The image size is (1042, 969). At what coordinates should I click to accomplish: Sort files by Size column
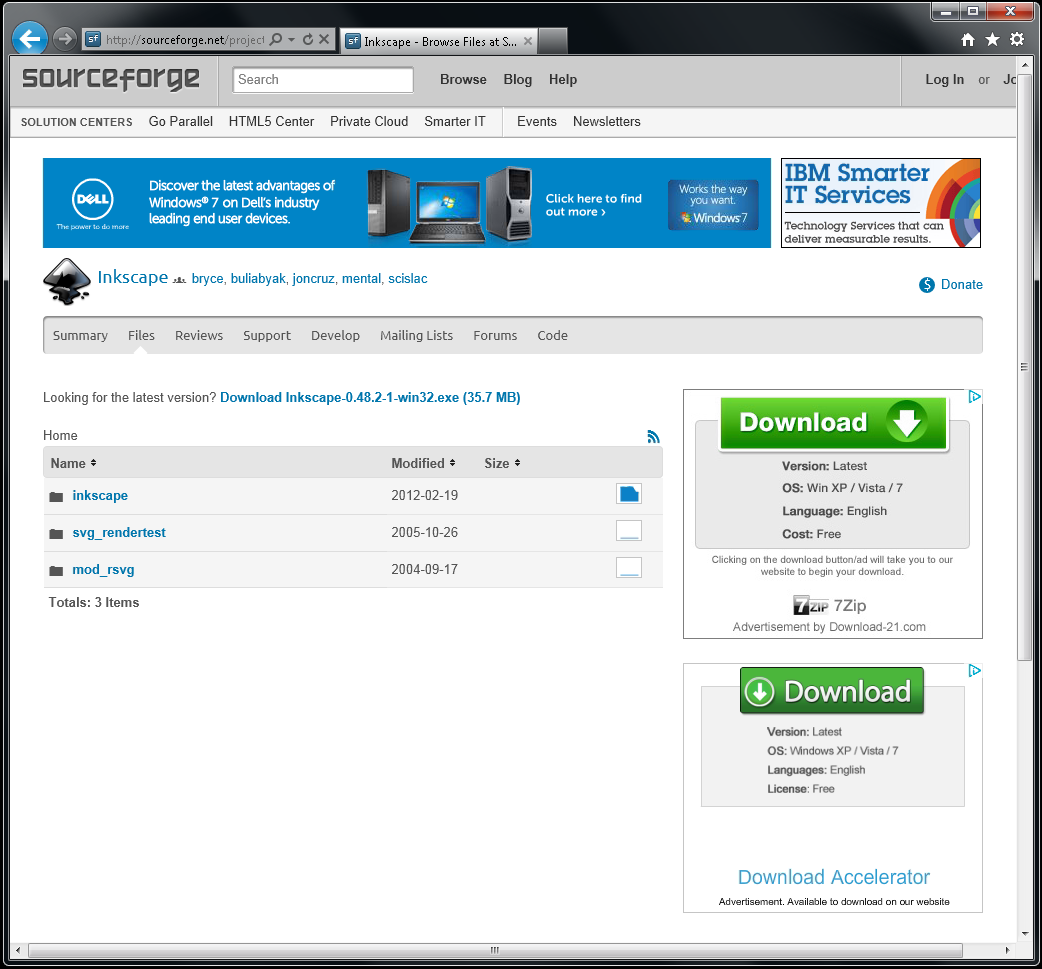point(502,463)
